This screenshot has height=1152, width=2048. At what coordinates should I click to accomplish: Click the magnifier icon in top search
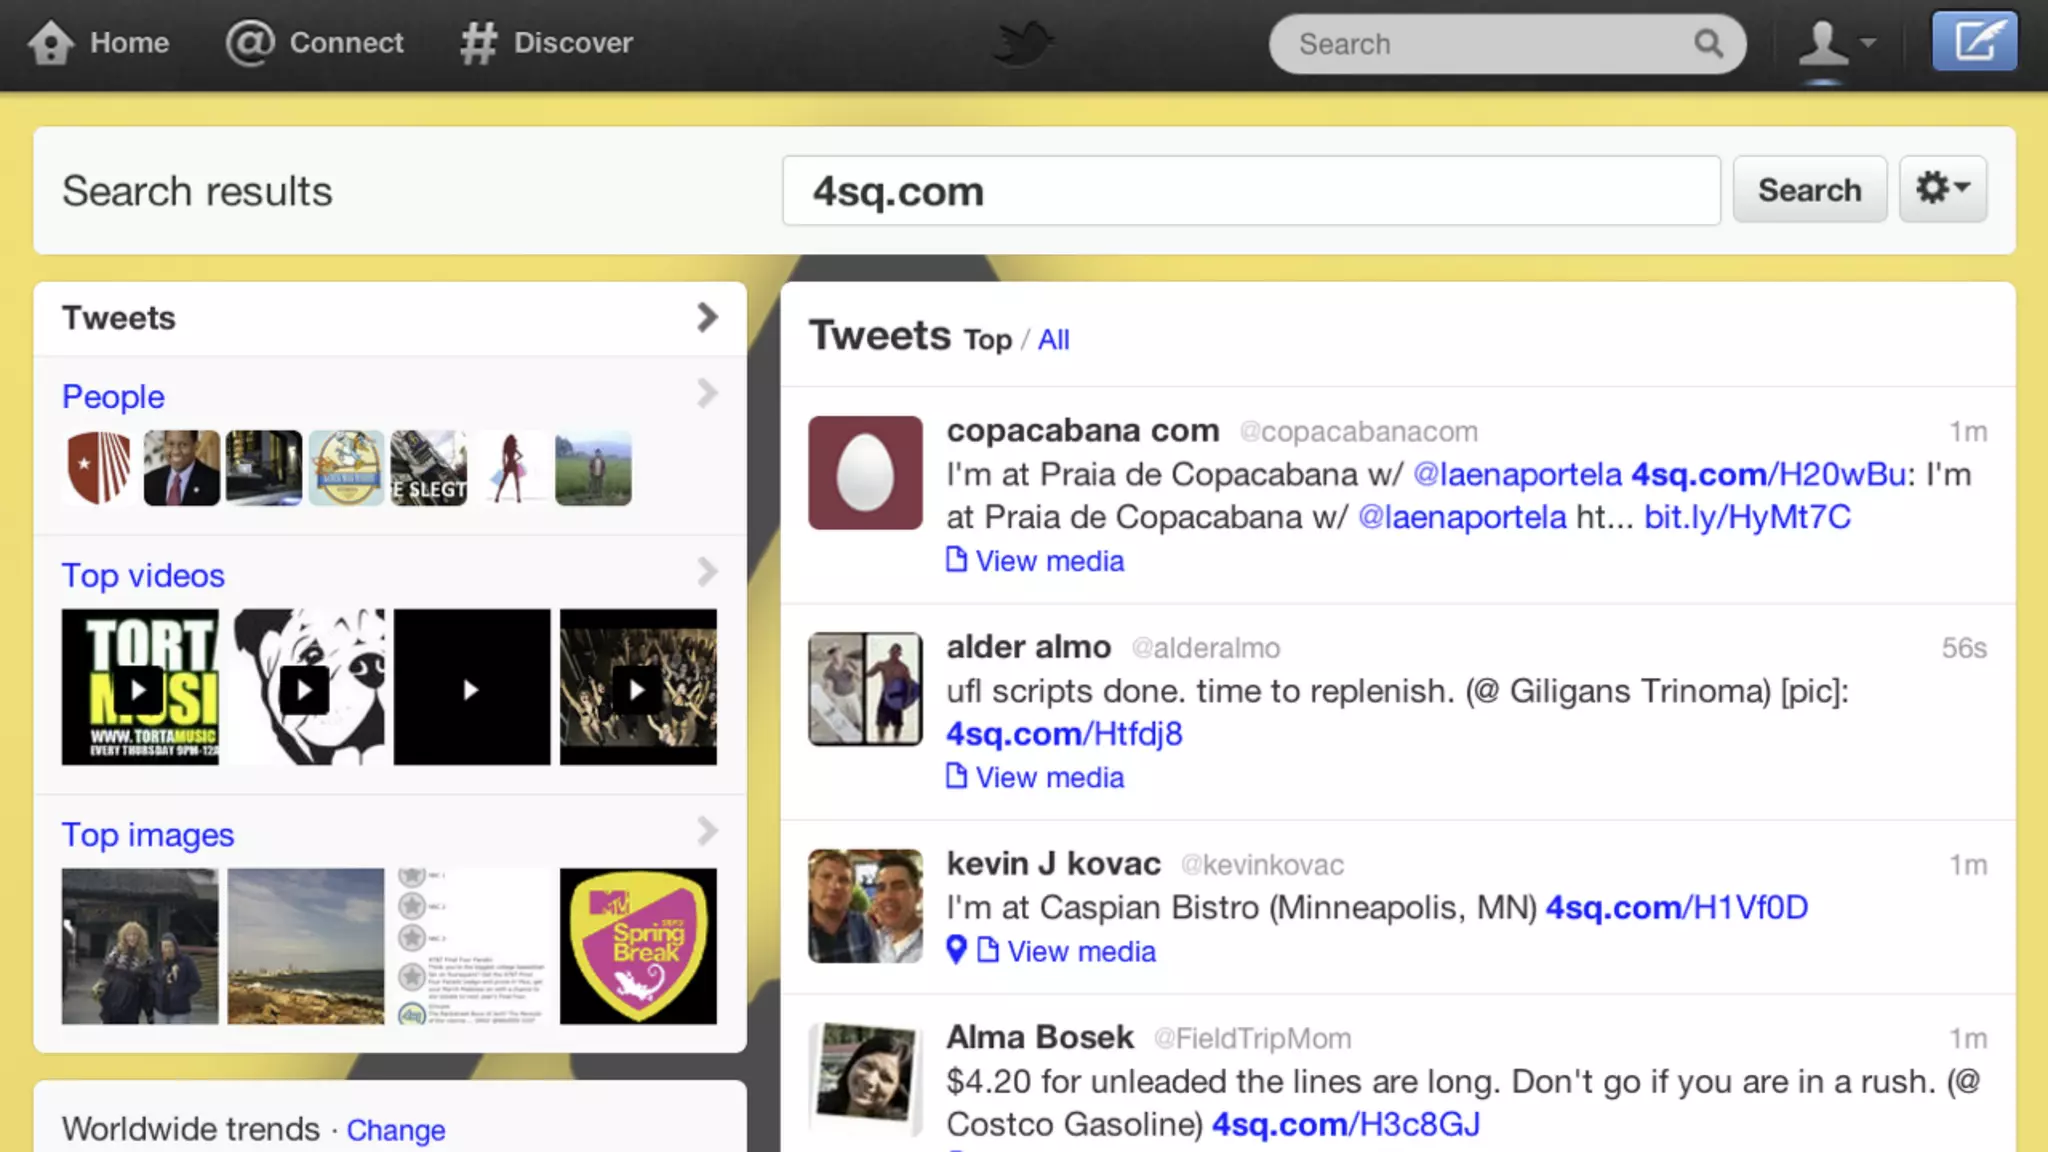coord(1708,44)
